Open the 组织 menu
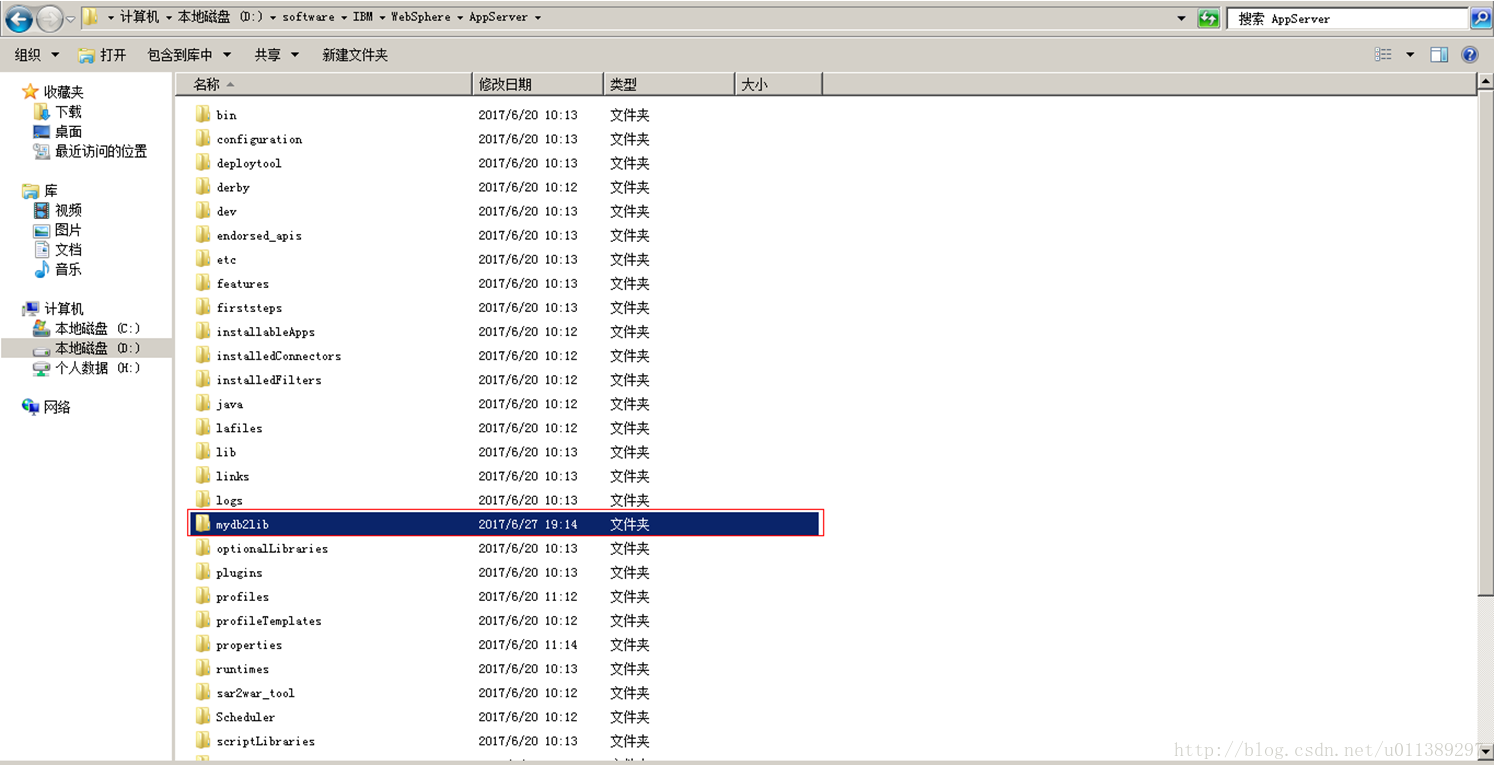Screen dimensions: 1495x770 tap(36, 55)
